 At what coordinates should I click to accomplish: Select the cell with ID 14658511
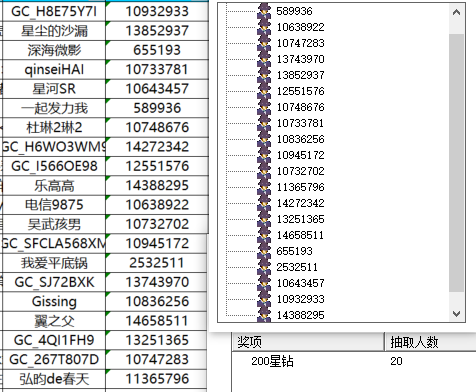point(157,321)
